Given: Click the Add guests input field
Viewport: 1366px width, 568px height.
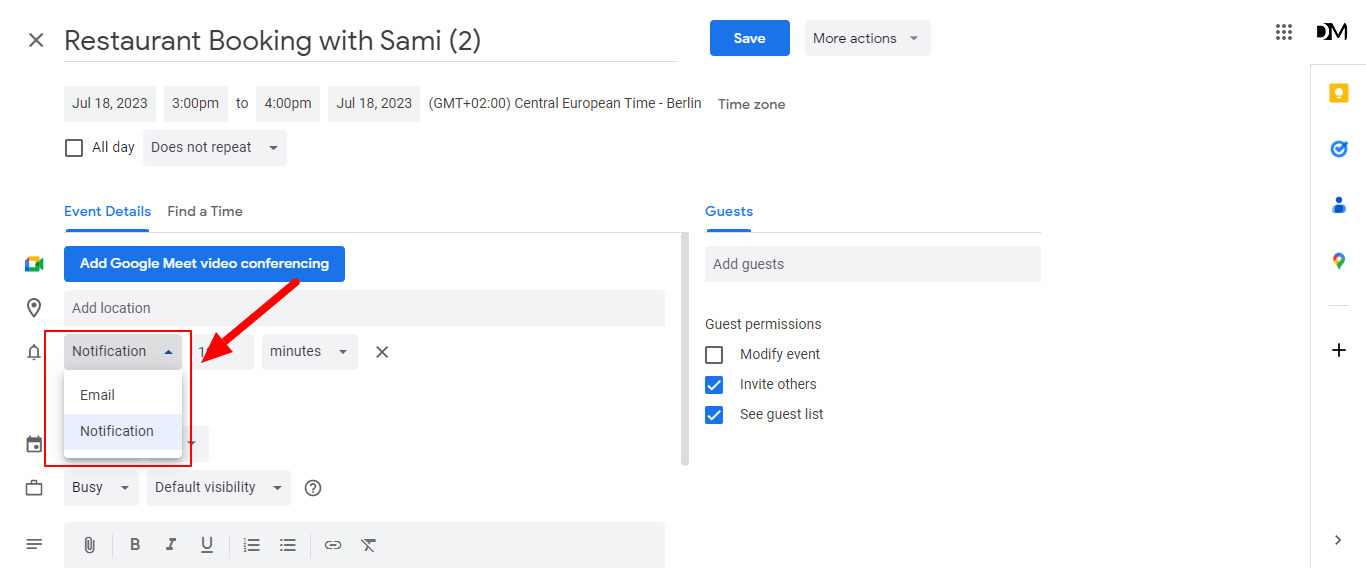Looking at the screenshot, I should pos(872,264).
